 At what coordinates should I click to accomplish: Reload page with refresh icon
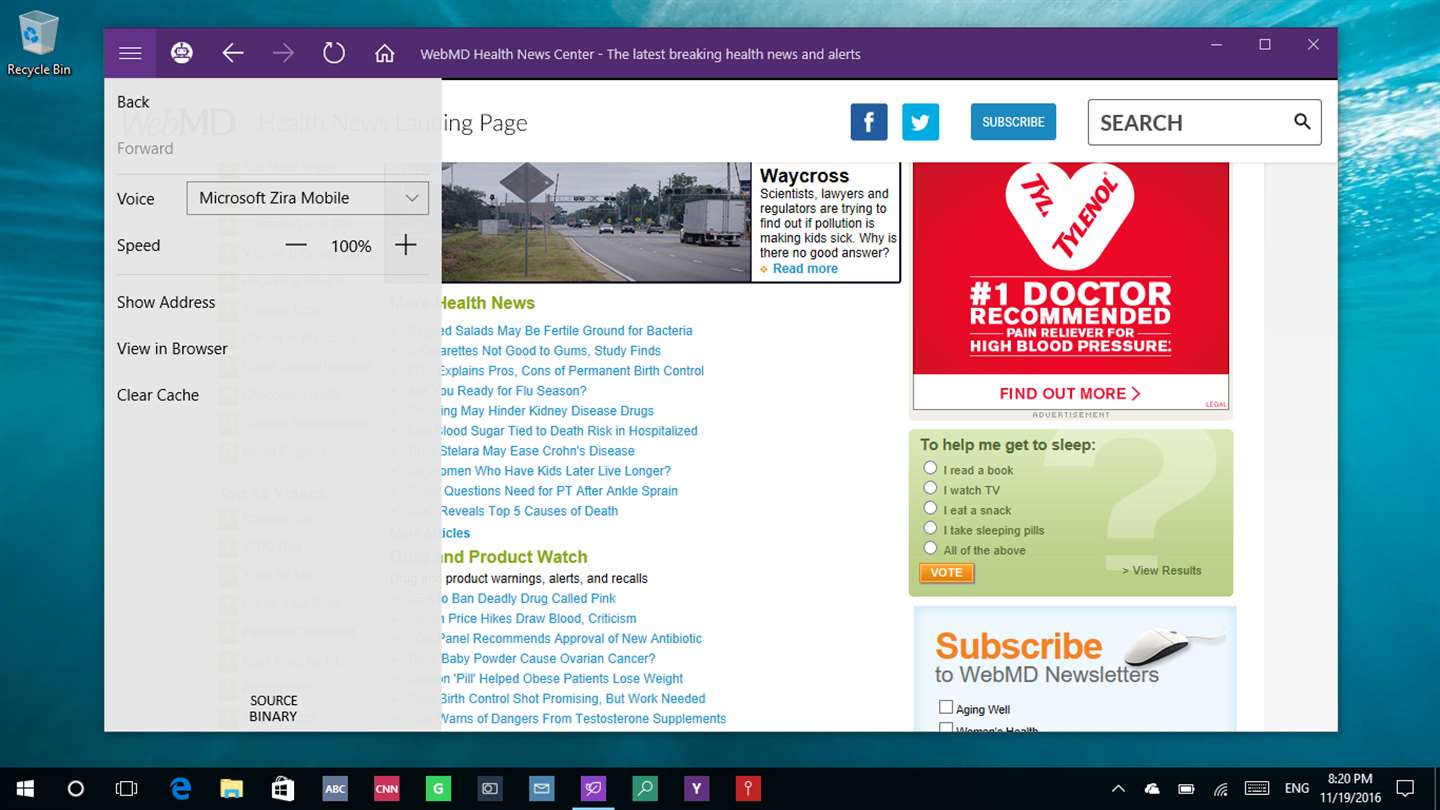click(x=334, y=53)
